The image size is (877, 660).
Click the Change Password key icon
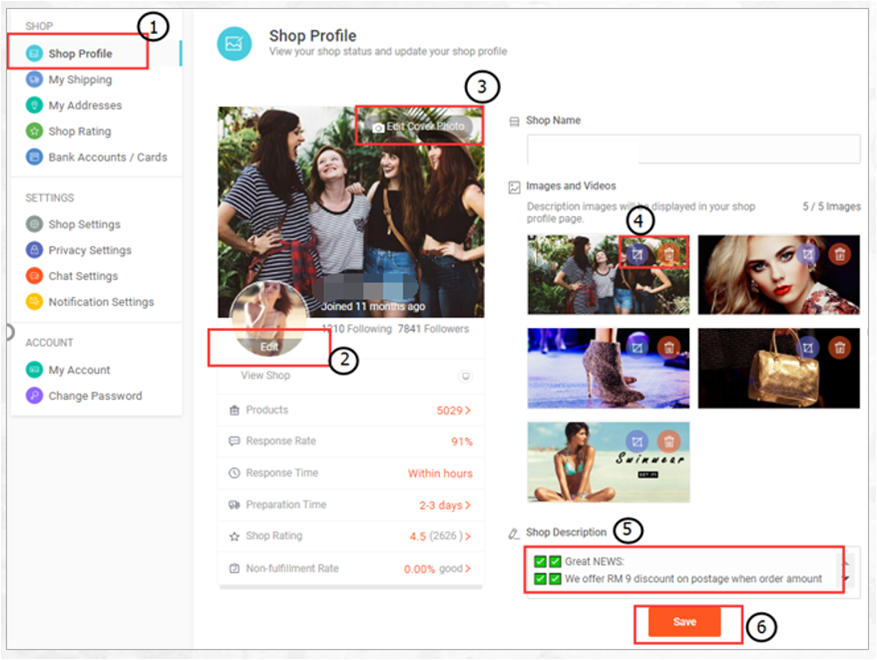point(34,396)
